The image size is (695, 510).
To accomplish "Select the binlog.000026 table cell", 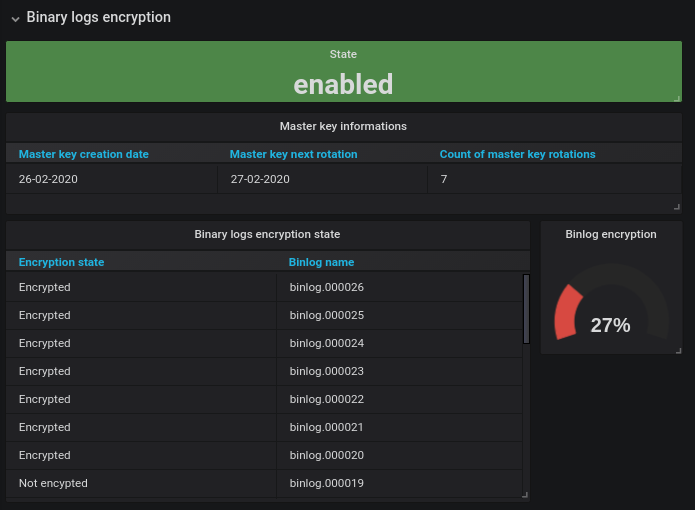I will click(x=326, y=287).
